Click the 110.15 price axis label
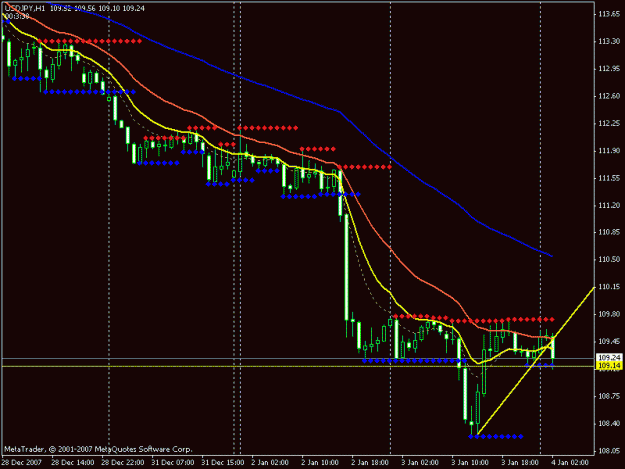 pos(609,287)
